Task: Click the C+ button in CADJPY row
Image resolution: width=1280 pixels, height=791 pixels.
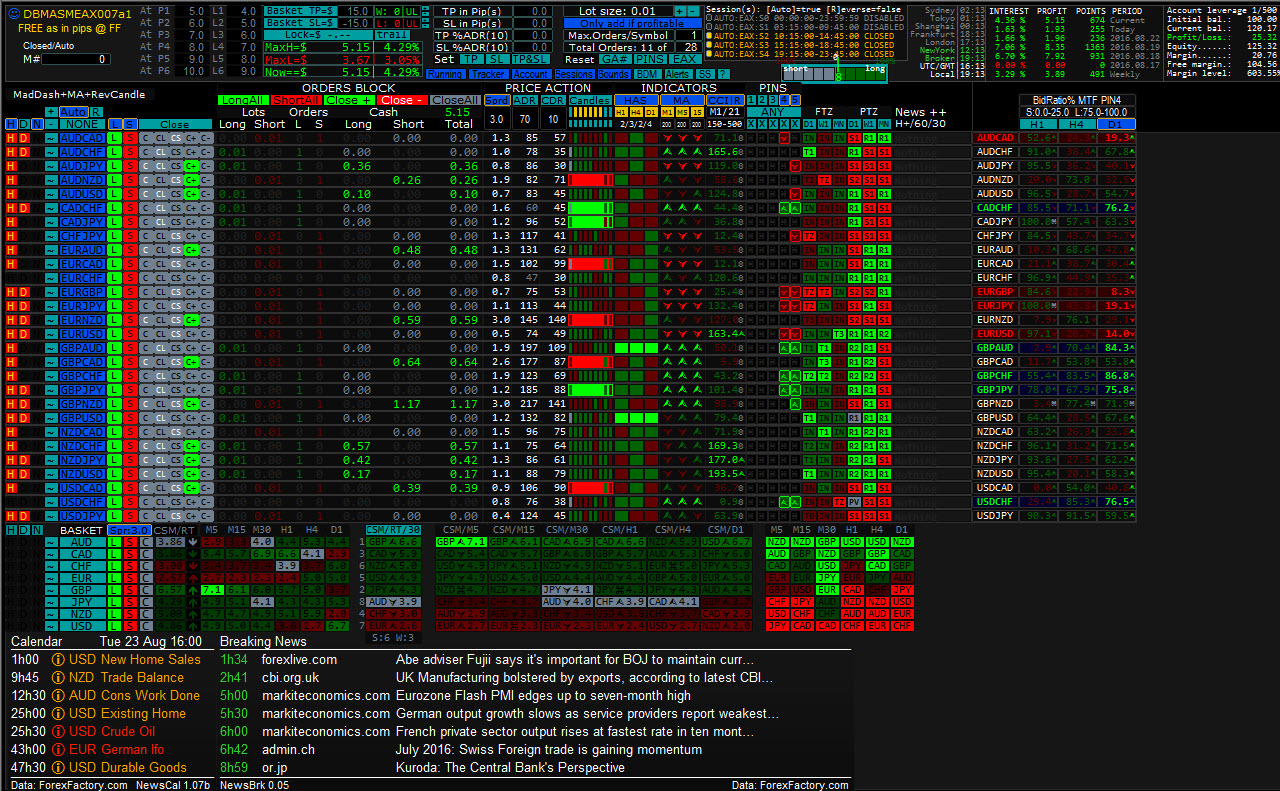Action: [192, 222]
